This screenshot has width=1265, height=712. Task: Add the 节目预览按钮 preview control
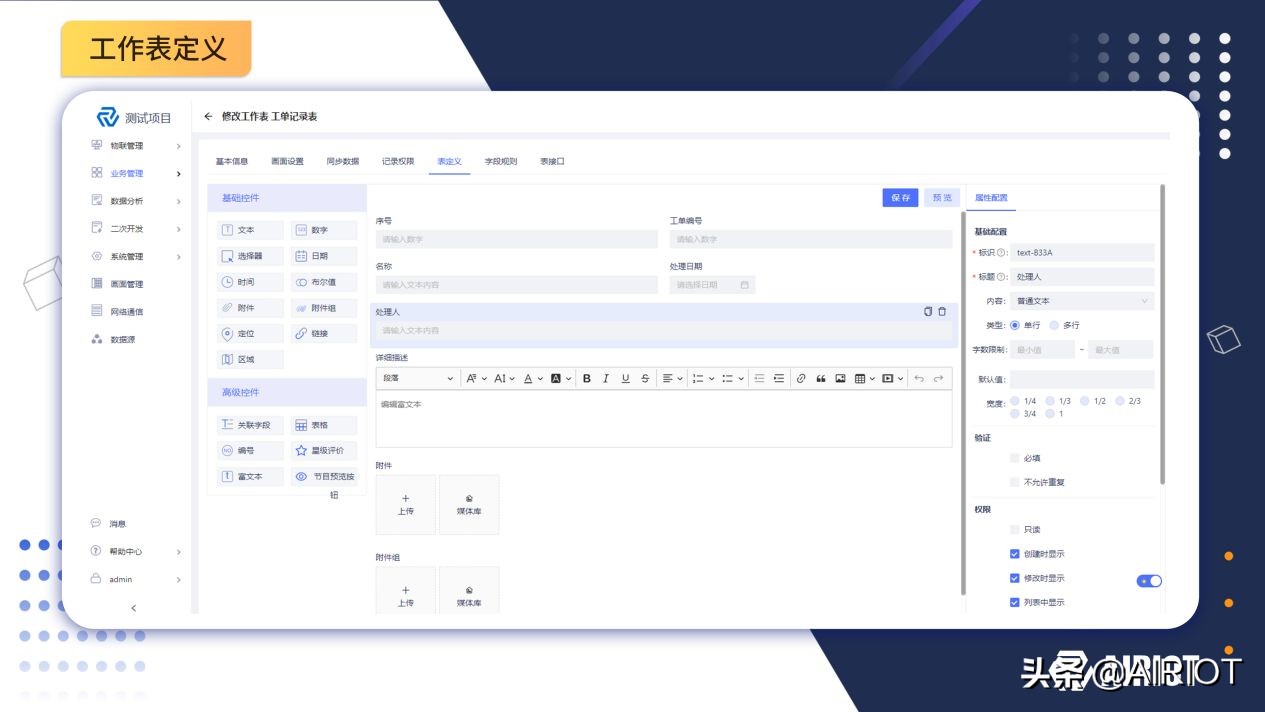coord(324,477)
